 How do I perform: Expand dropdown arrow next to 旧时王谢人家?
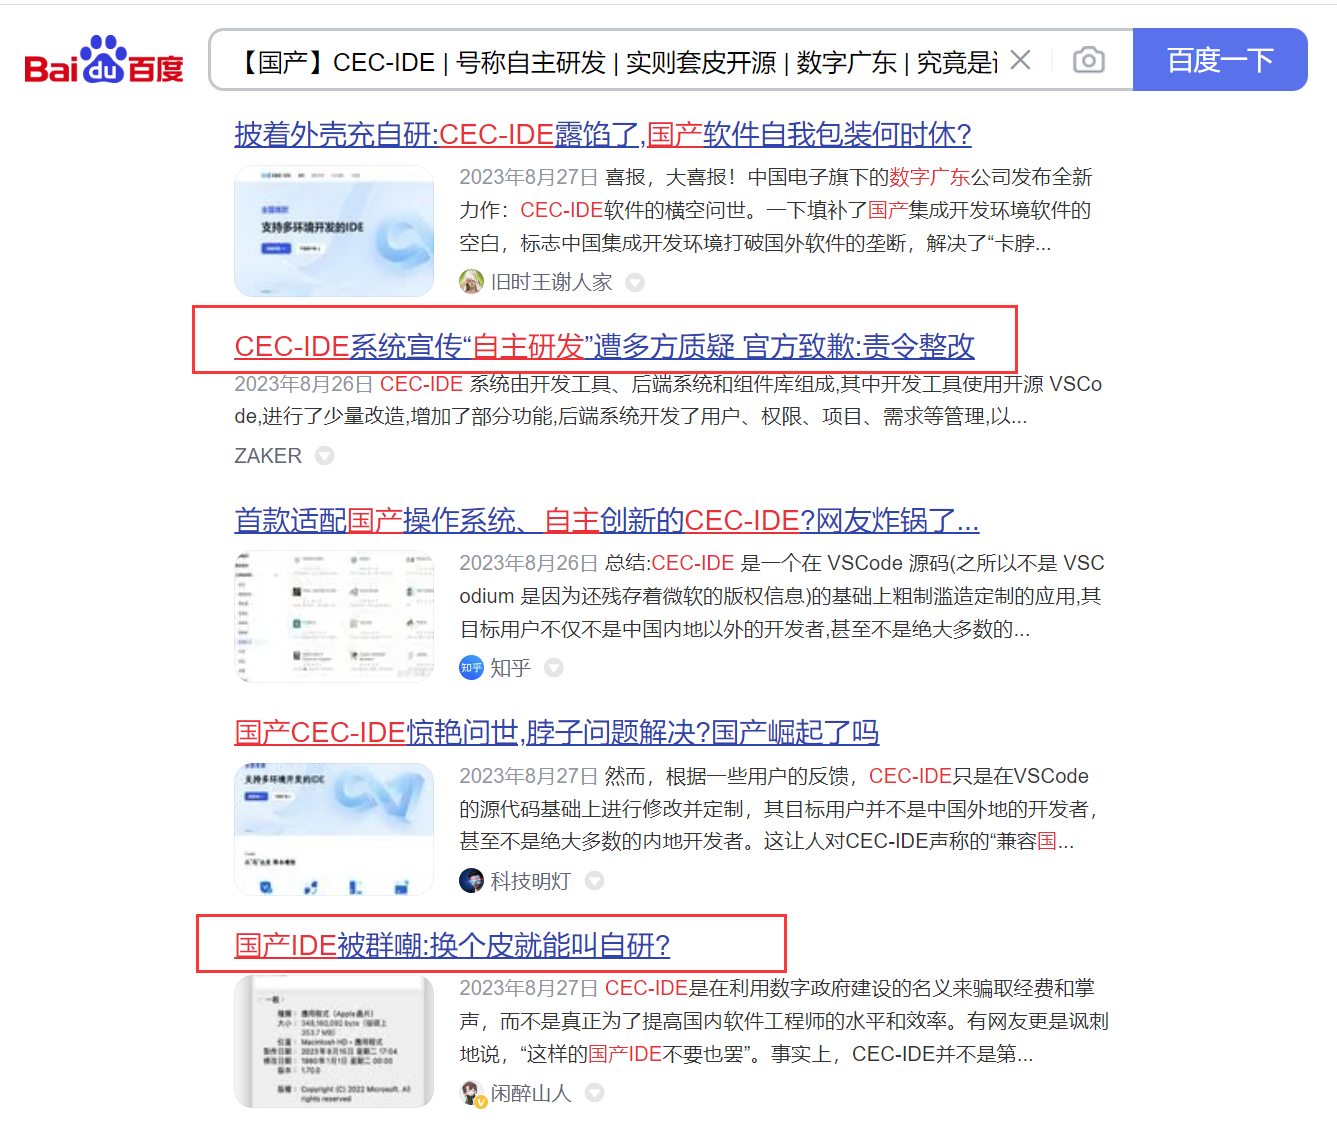click(x=635, y=283)
